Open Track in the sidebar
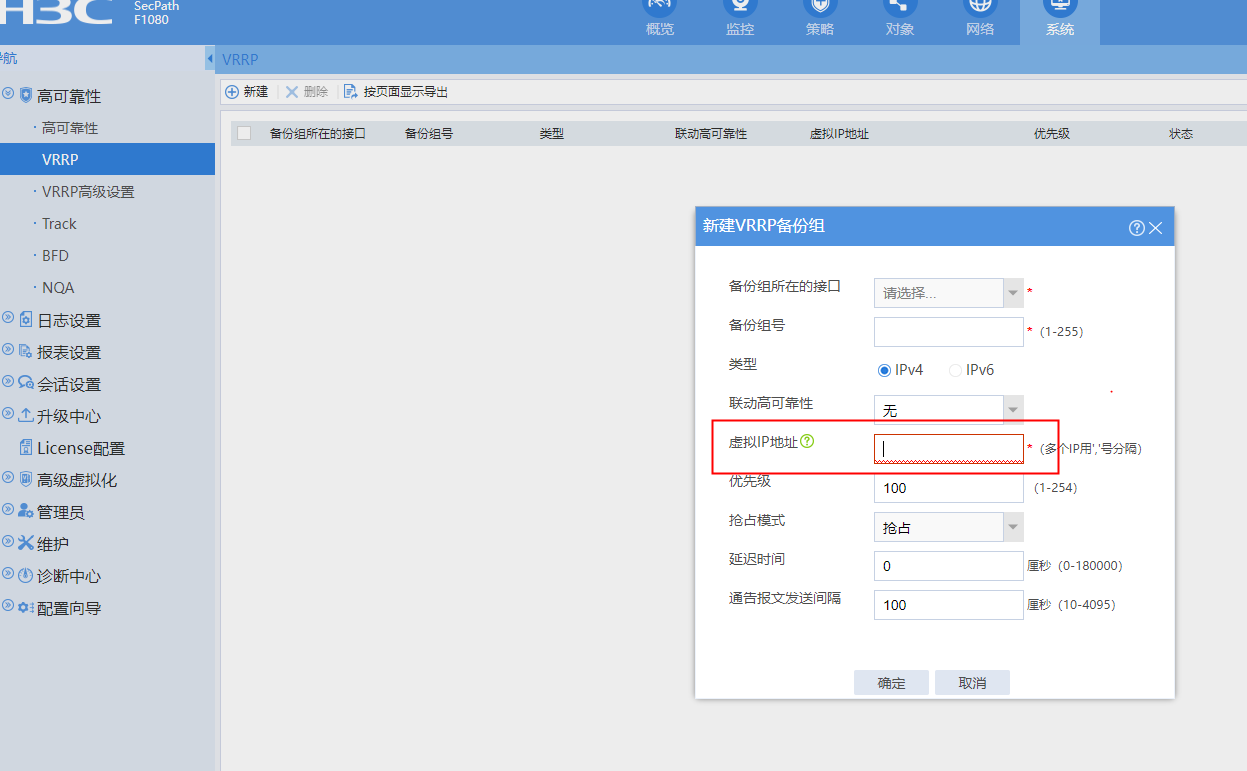 coord(59,224)
